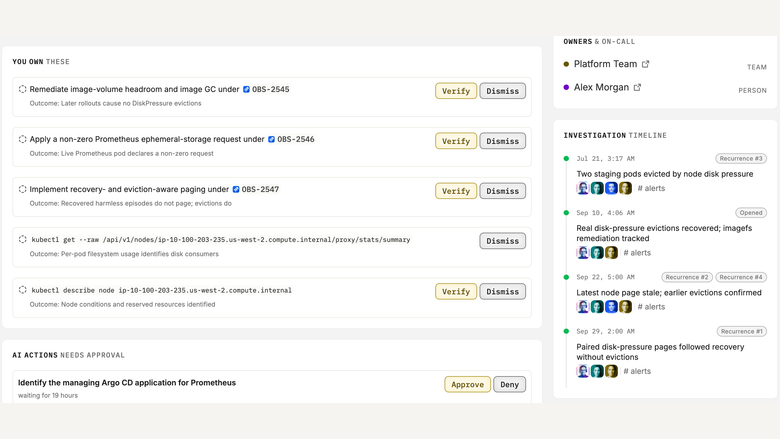The width and height of the screenshot is (780, 439).
Task: Click second avatar under Two staging pods evicted
Action: coord(597,188)
